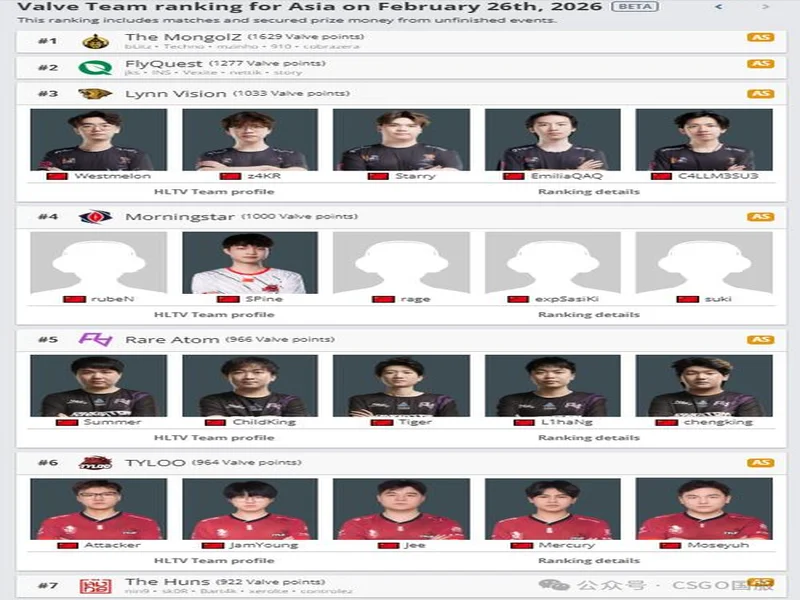The image size is (800, 600).
Task: Go to next ranking date arrow
Action: (x=765, y=7)
